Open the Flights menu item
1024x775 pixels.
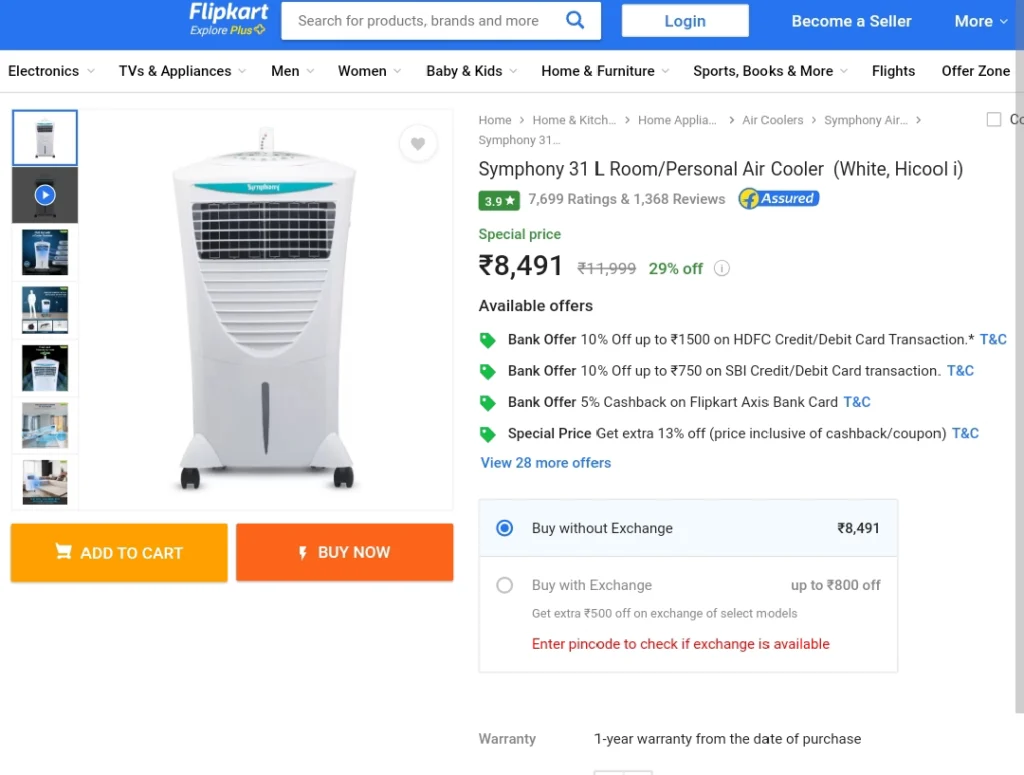[x=893, y=71]
